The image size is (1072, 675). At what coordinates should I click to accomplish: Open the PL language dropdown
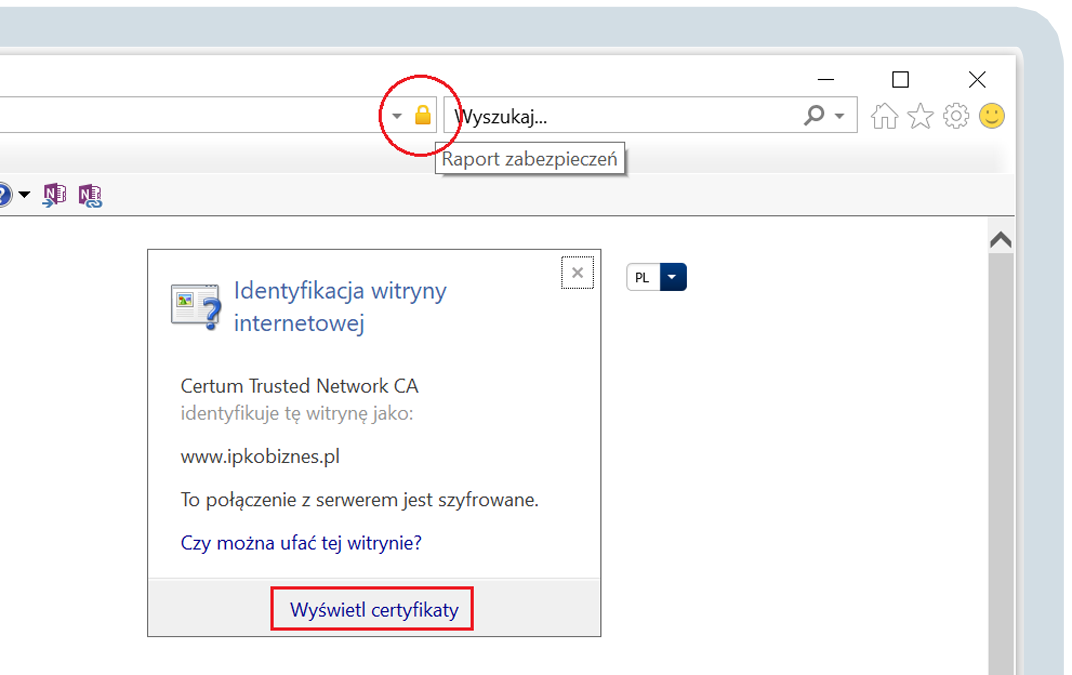pyautogui.click(x=672, y=277)
